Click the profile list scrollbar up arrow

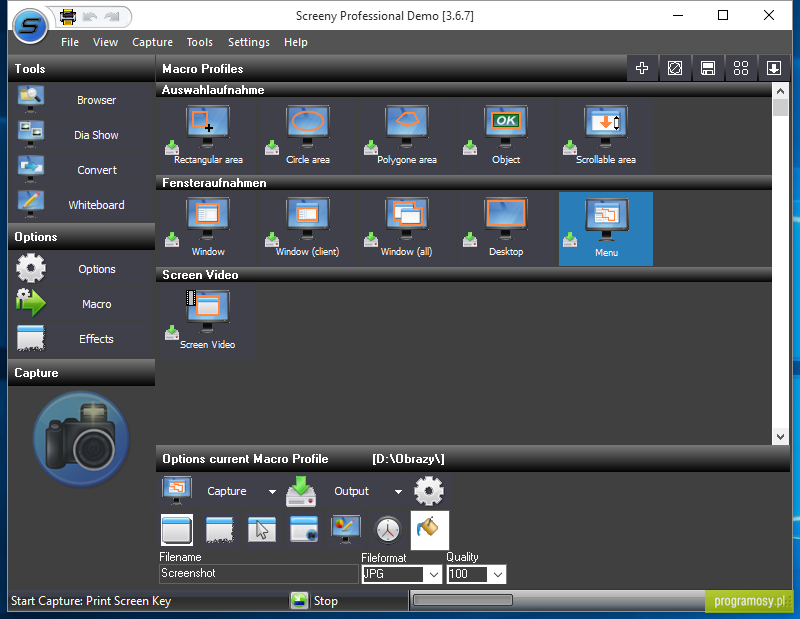[780, 92]
